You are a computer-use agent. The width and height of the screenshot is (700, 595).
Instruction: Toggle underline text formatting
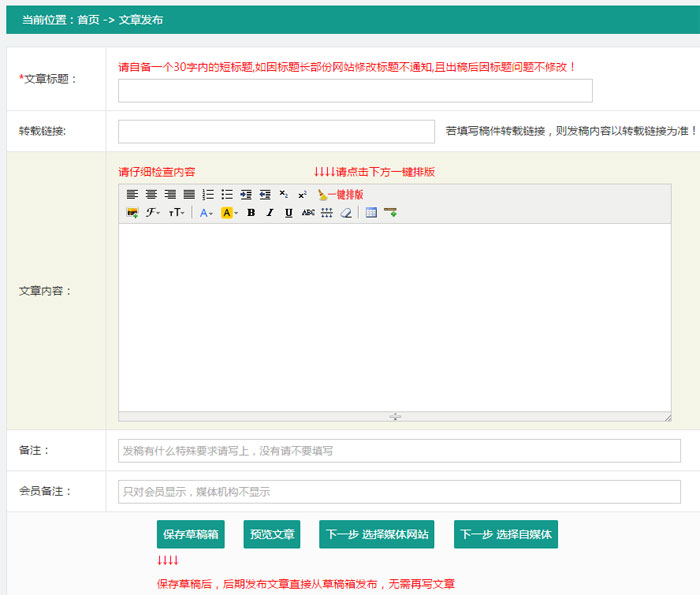pos(289,213)
